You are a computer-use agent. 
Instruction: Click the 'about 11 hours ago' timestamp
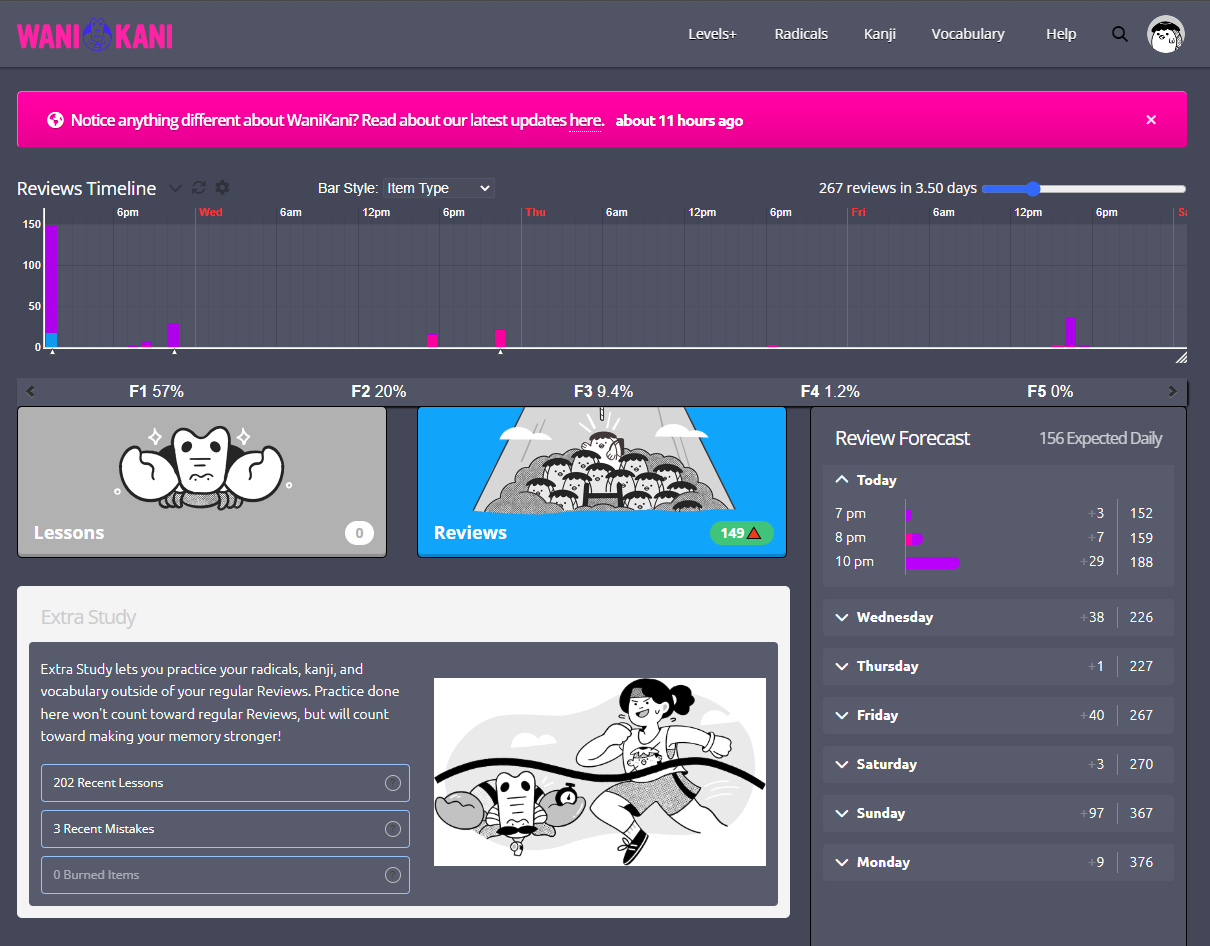click(x=679, y=121)
